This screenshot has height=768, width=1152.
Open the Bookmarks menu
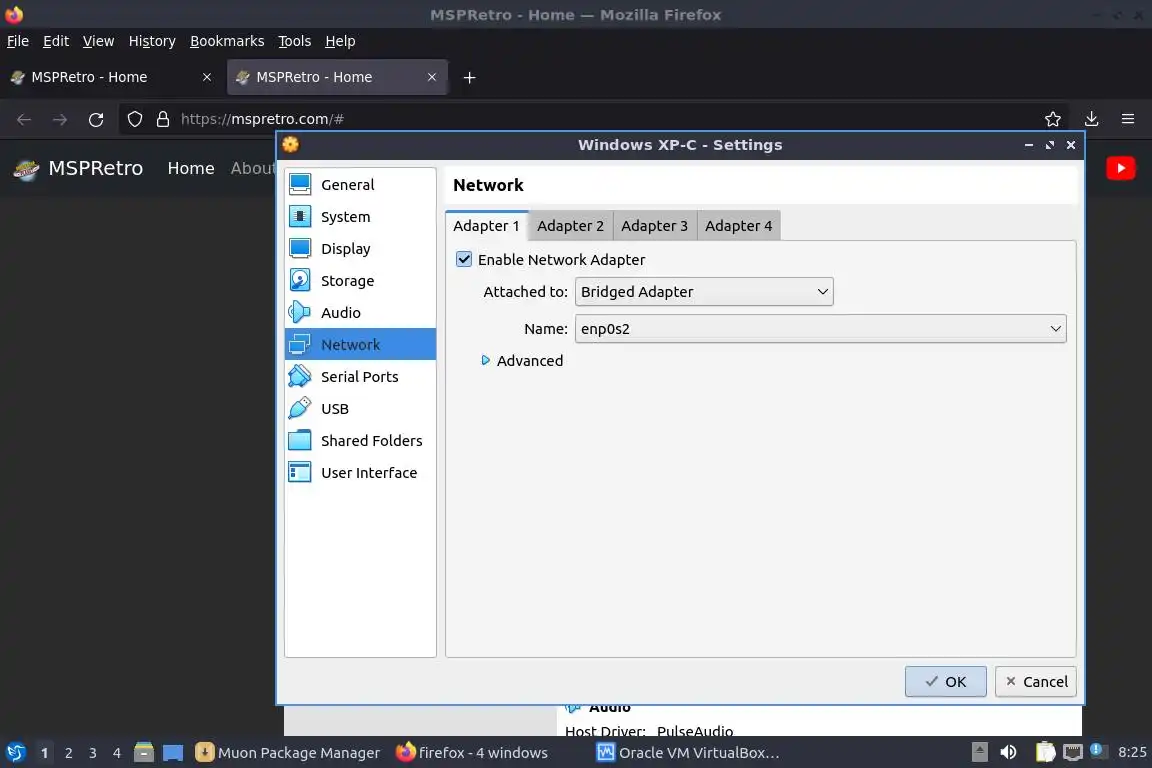pyautogui.click(x=227, y=41)
